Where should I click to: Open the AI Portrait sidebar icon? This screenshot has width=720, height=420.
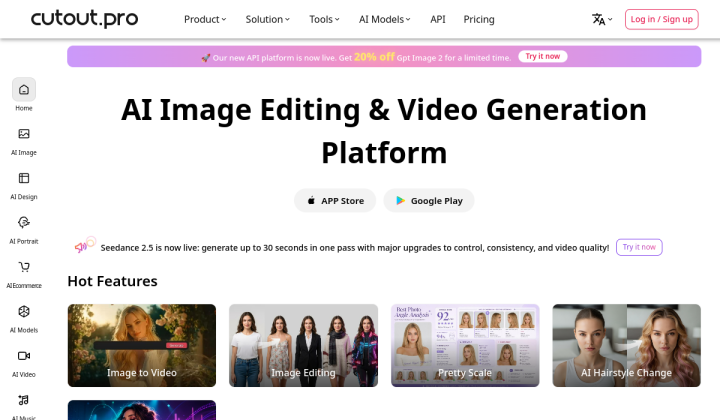(x=24, y=223)
